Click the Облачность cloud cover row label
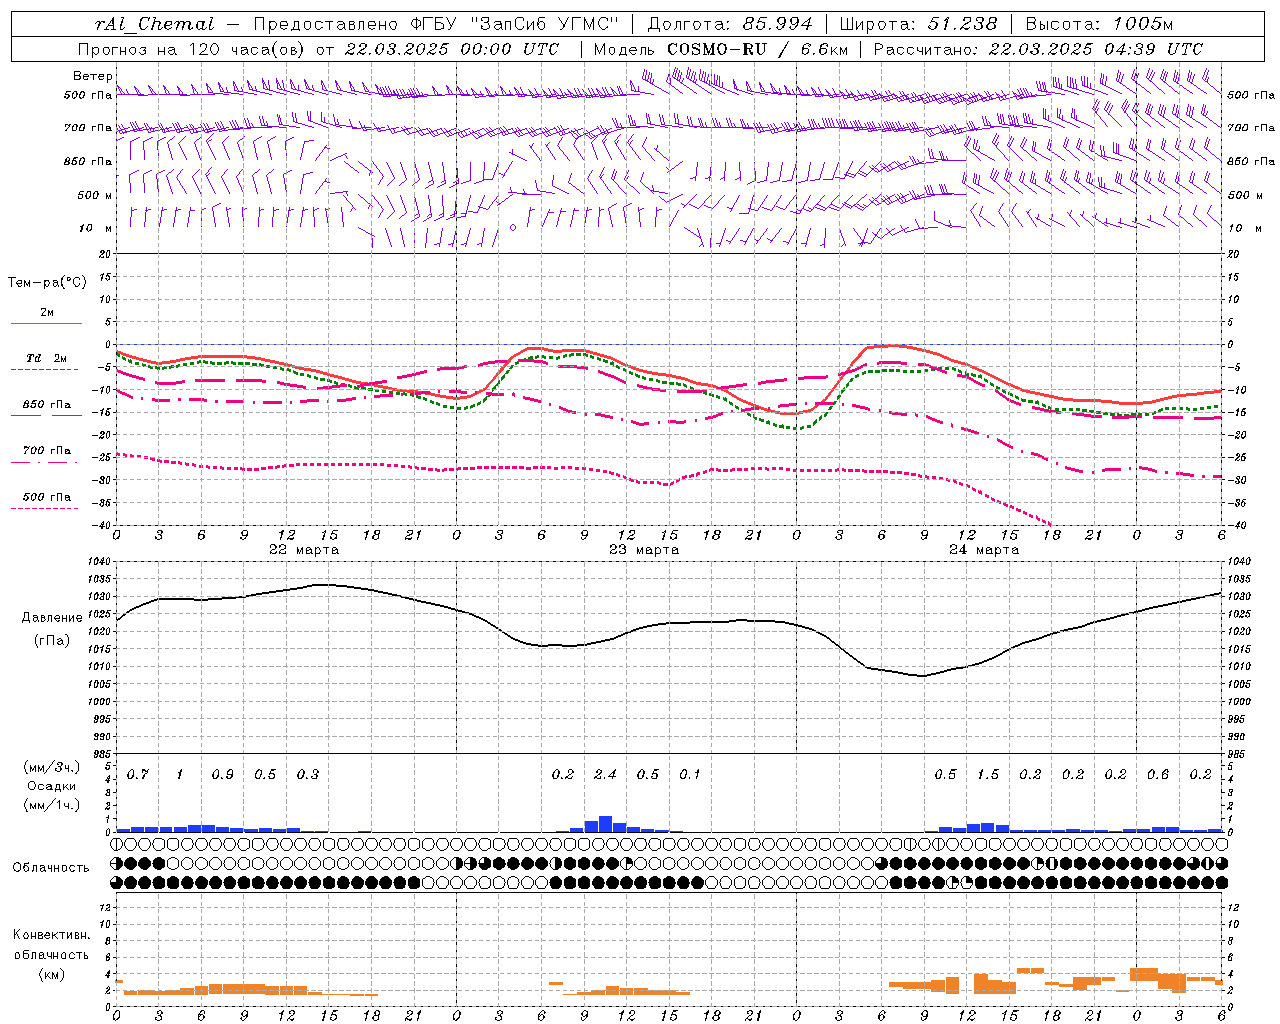Viewport: 1280px width, 1024px height. click(51, 868)
